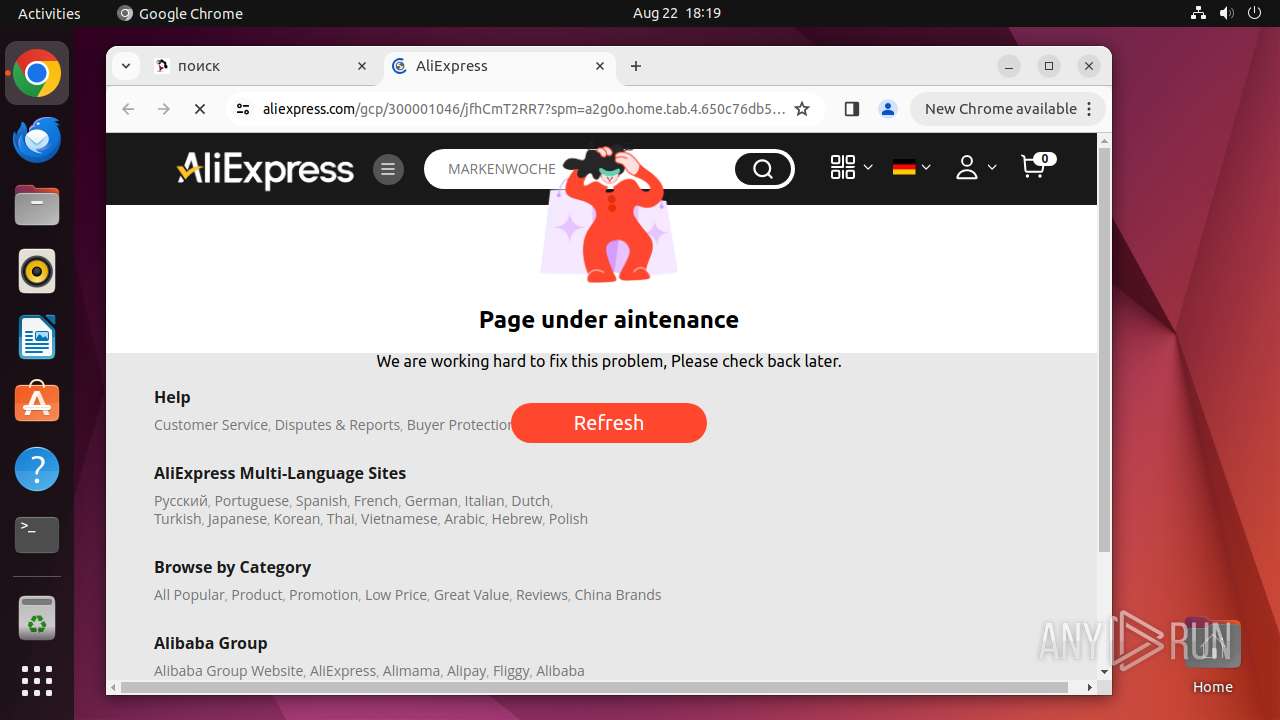Open the Home folder desktop icon
Screen dimensions: 1280x720
pos(1212,656)
